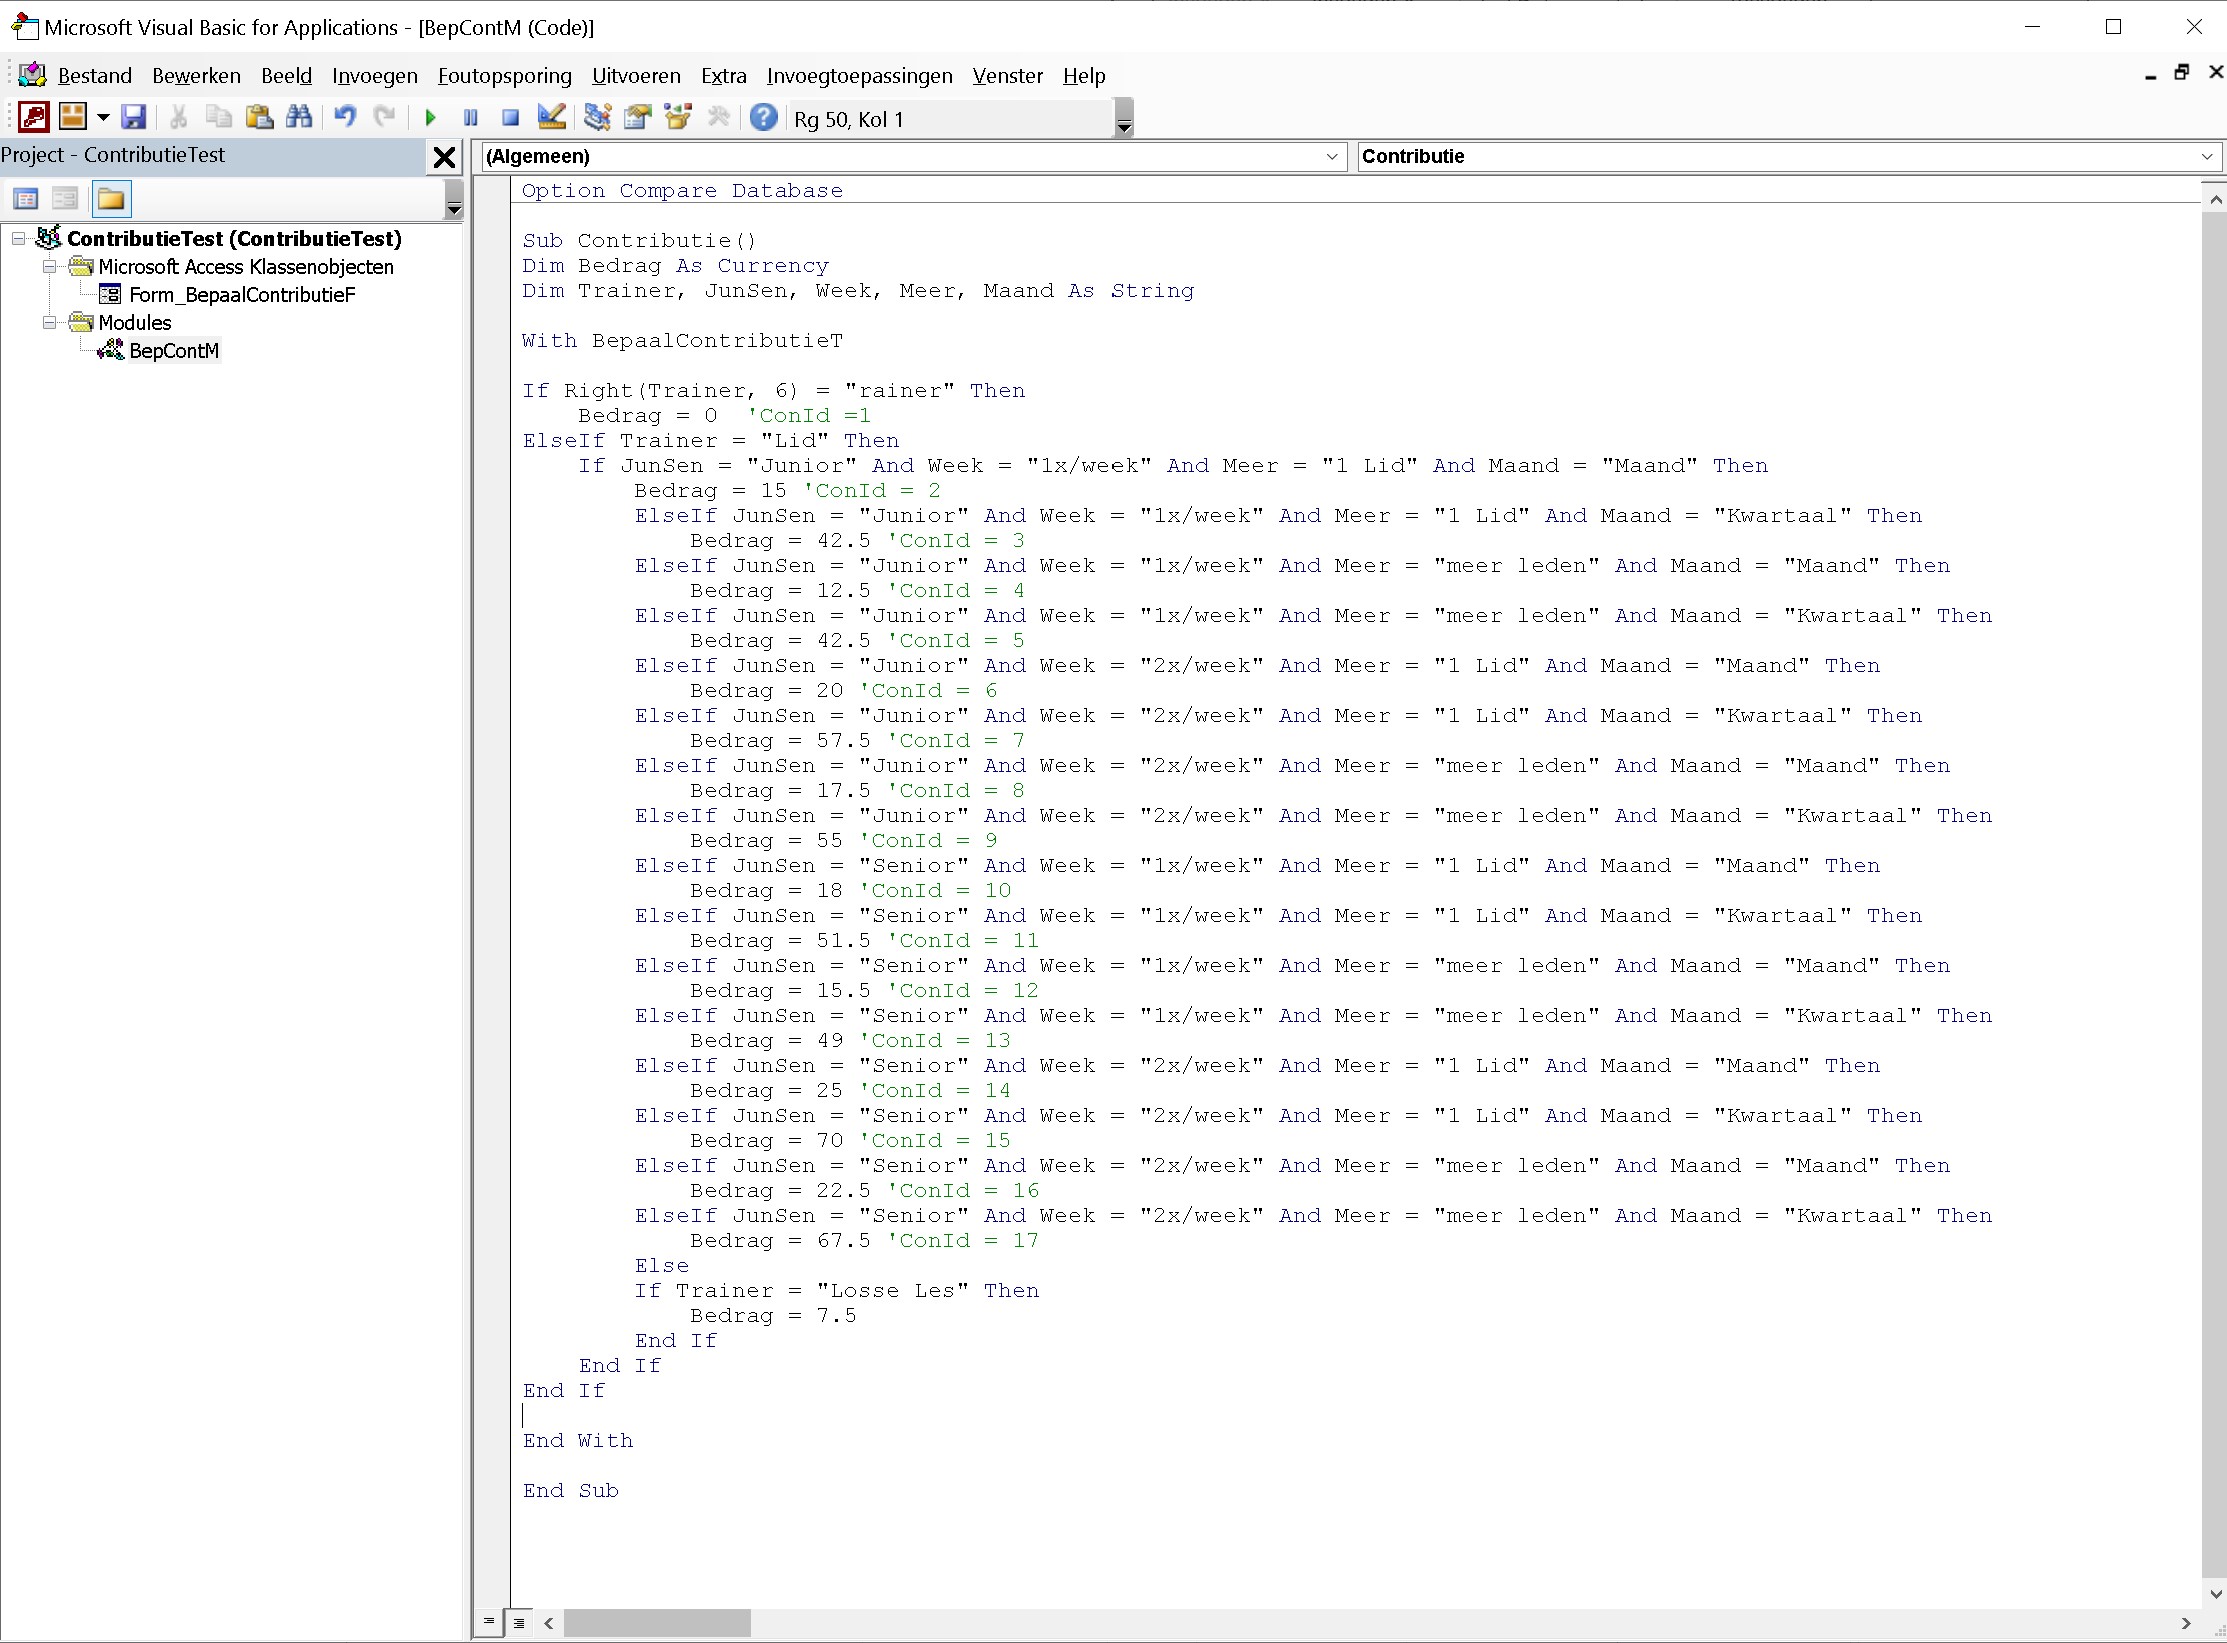Screen dimensions: 2227x1643
Task: Click the Find (binoculars) icon
Action: (299, 118)
